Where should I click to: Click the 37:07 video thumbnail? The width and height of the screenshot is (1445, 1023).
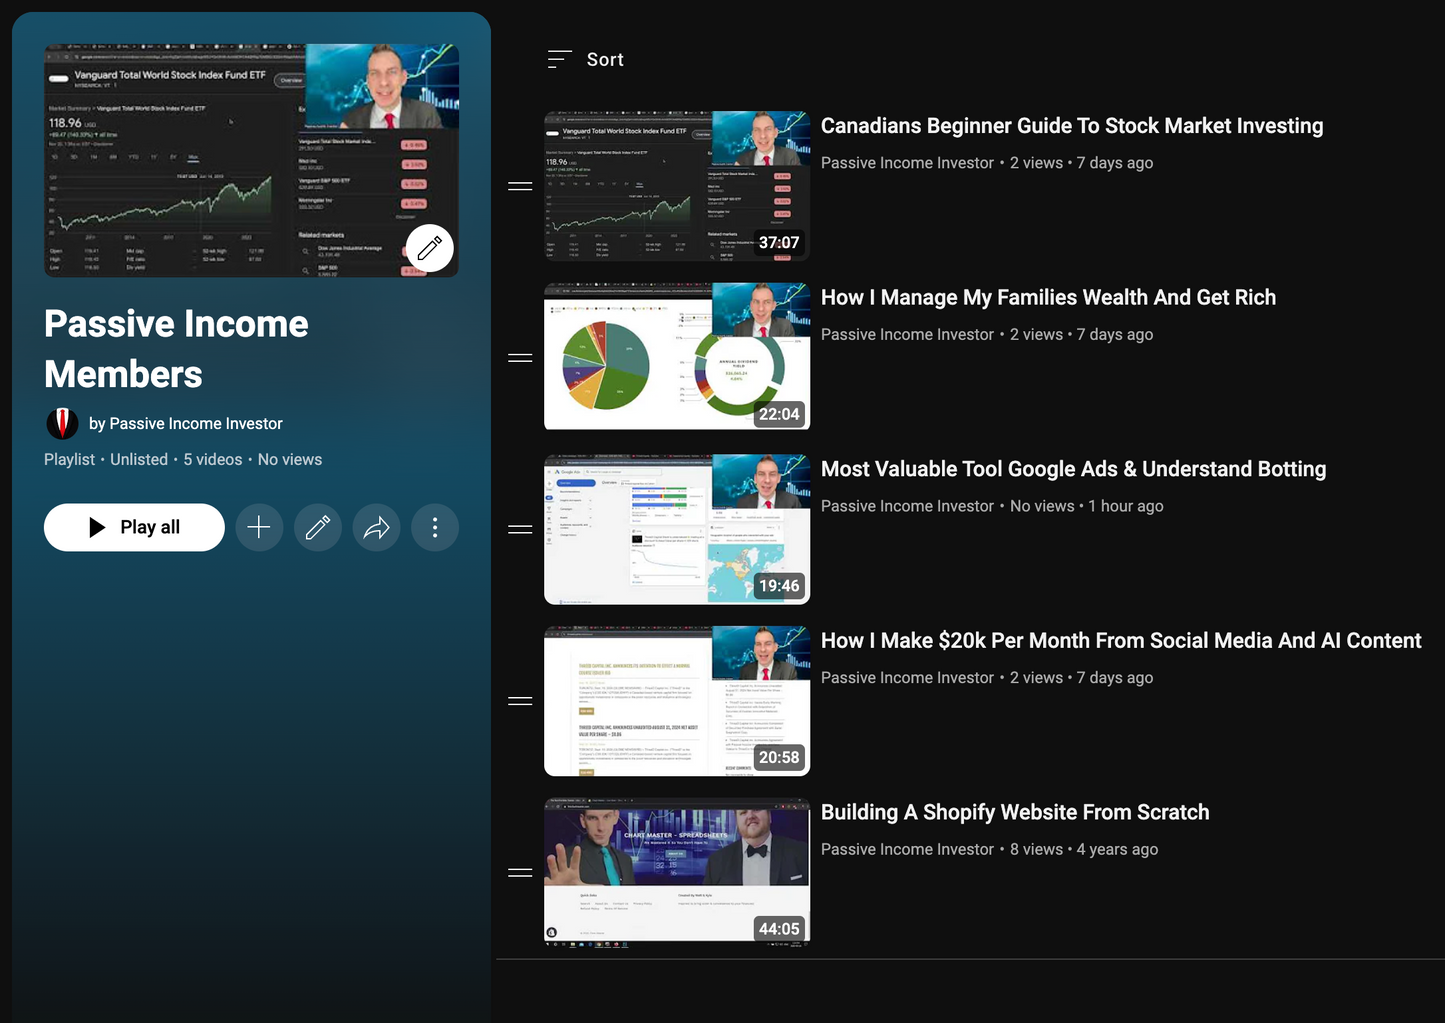(x=677, y=186)
